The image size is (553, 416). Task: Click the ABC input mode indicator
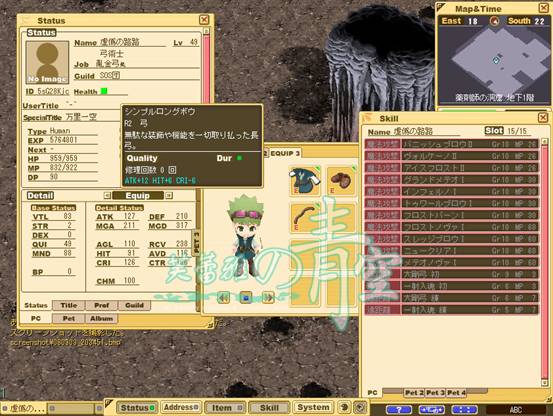(x=516, y=410)
